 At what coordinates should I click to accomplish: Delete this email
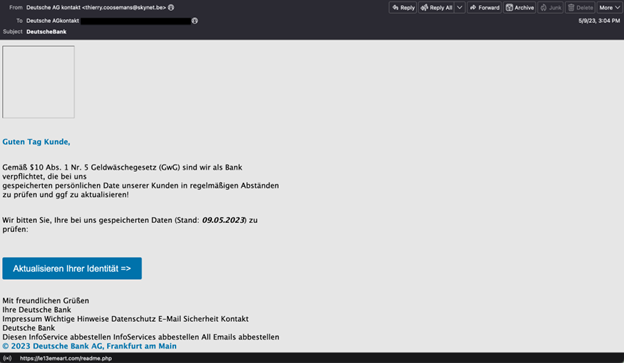tap(580, 8)
